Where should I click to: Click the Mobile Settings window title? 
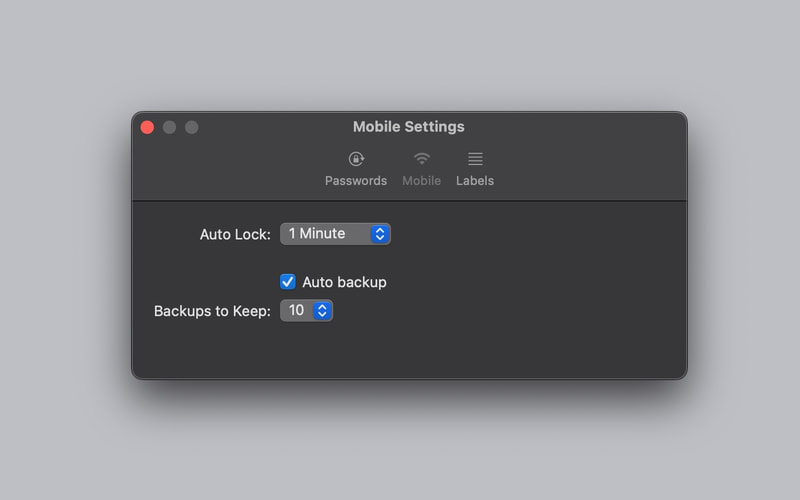(409, 127)
